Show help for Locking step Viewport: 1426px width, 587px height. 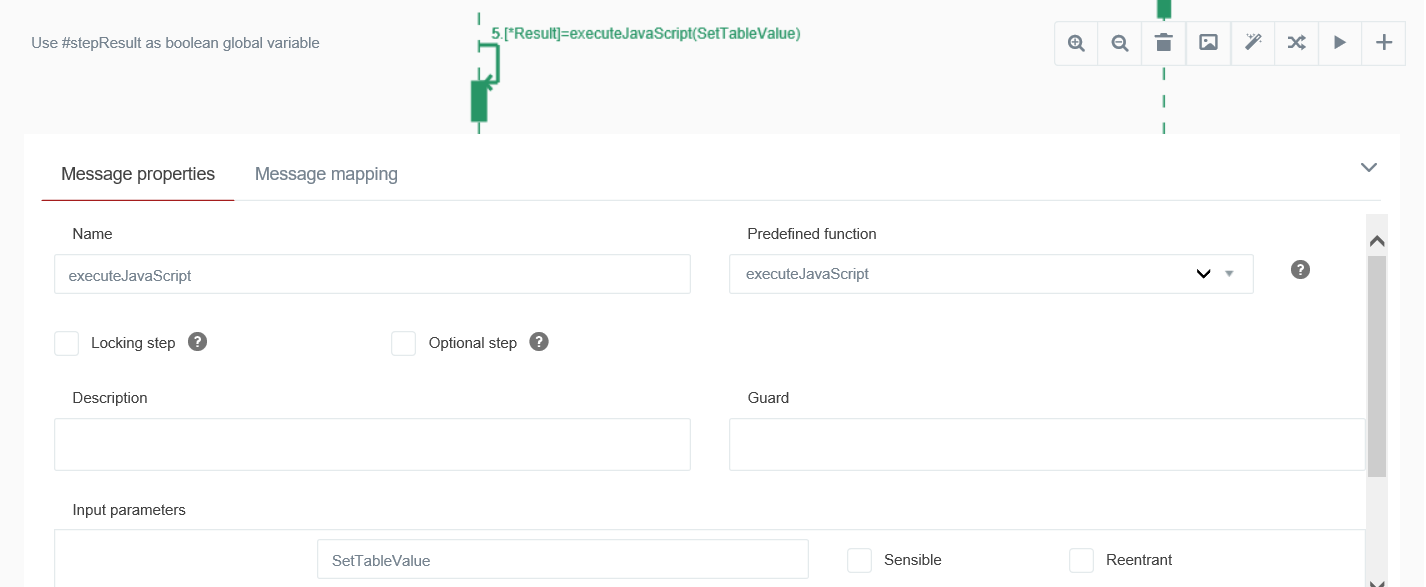(198, 342)
